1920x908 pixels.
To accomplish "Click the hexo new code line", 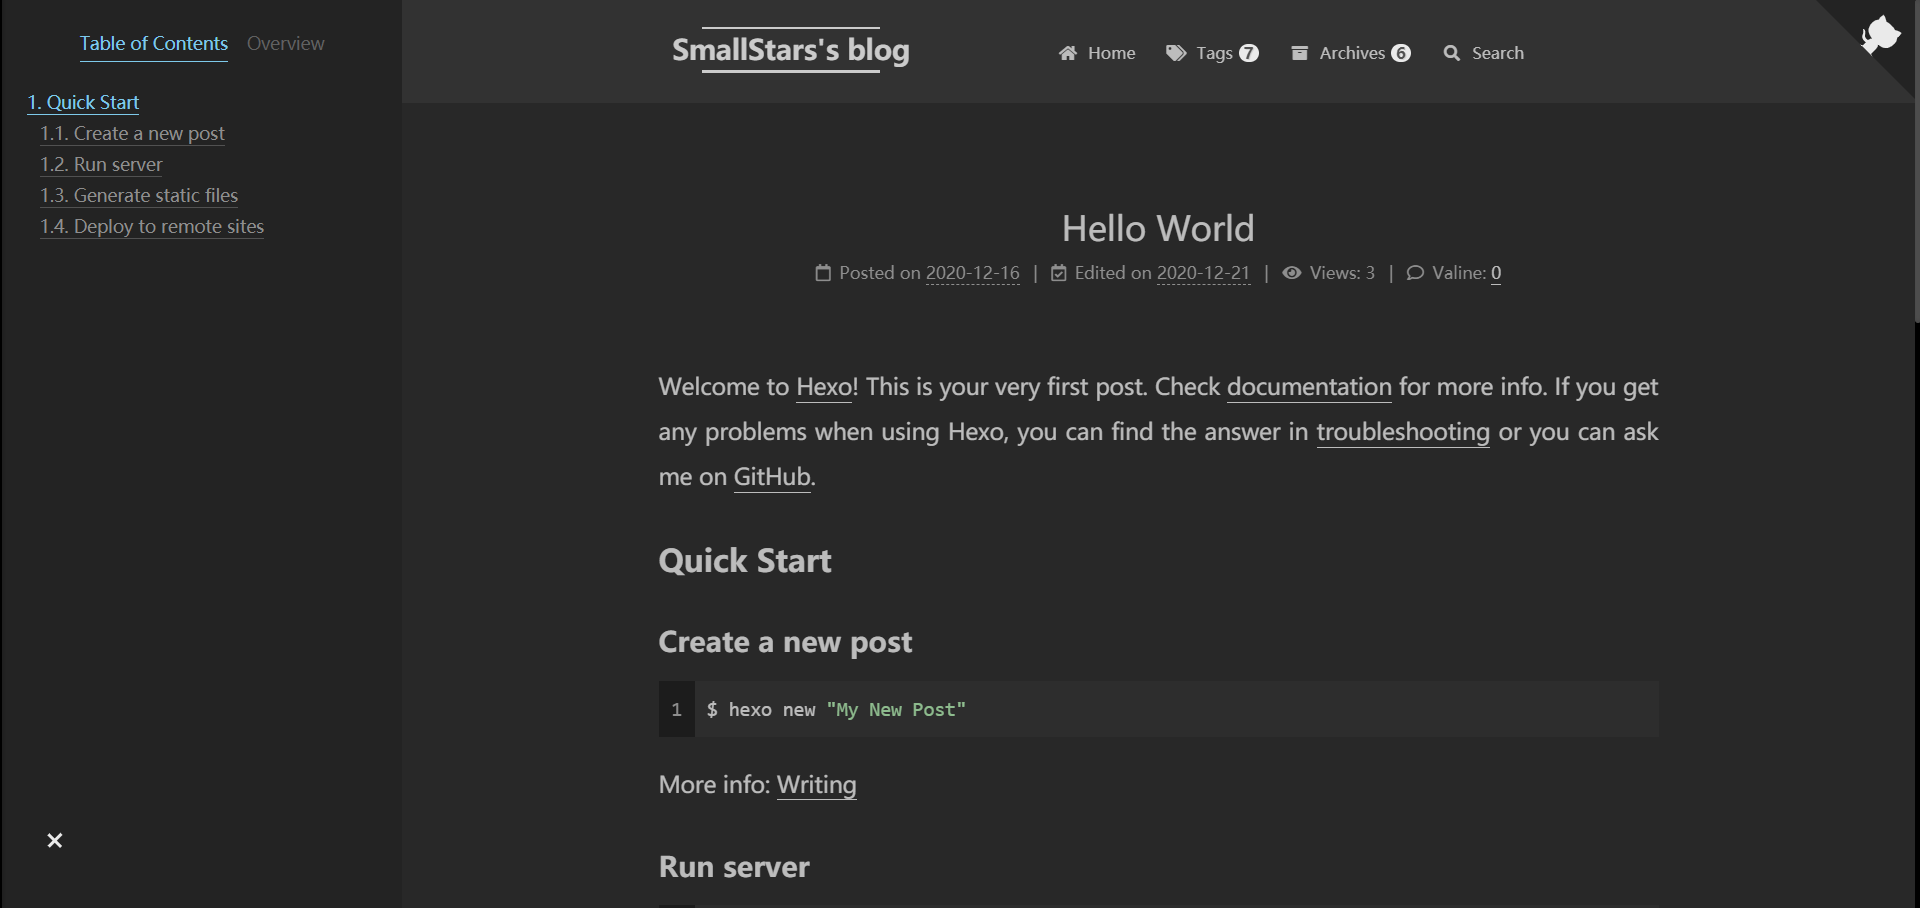I will click(836, 710).
